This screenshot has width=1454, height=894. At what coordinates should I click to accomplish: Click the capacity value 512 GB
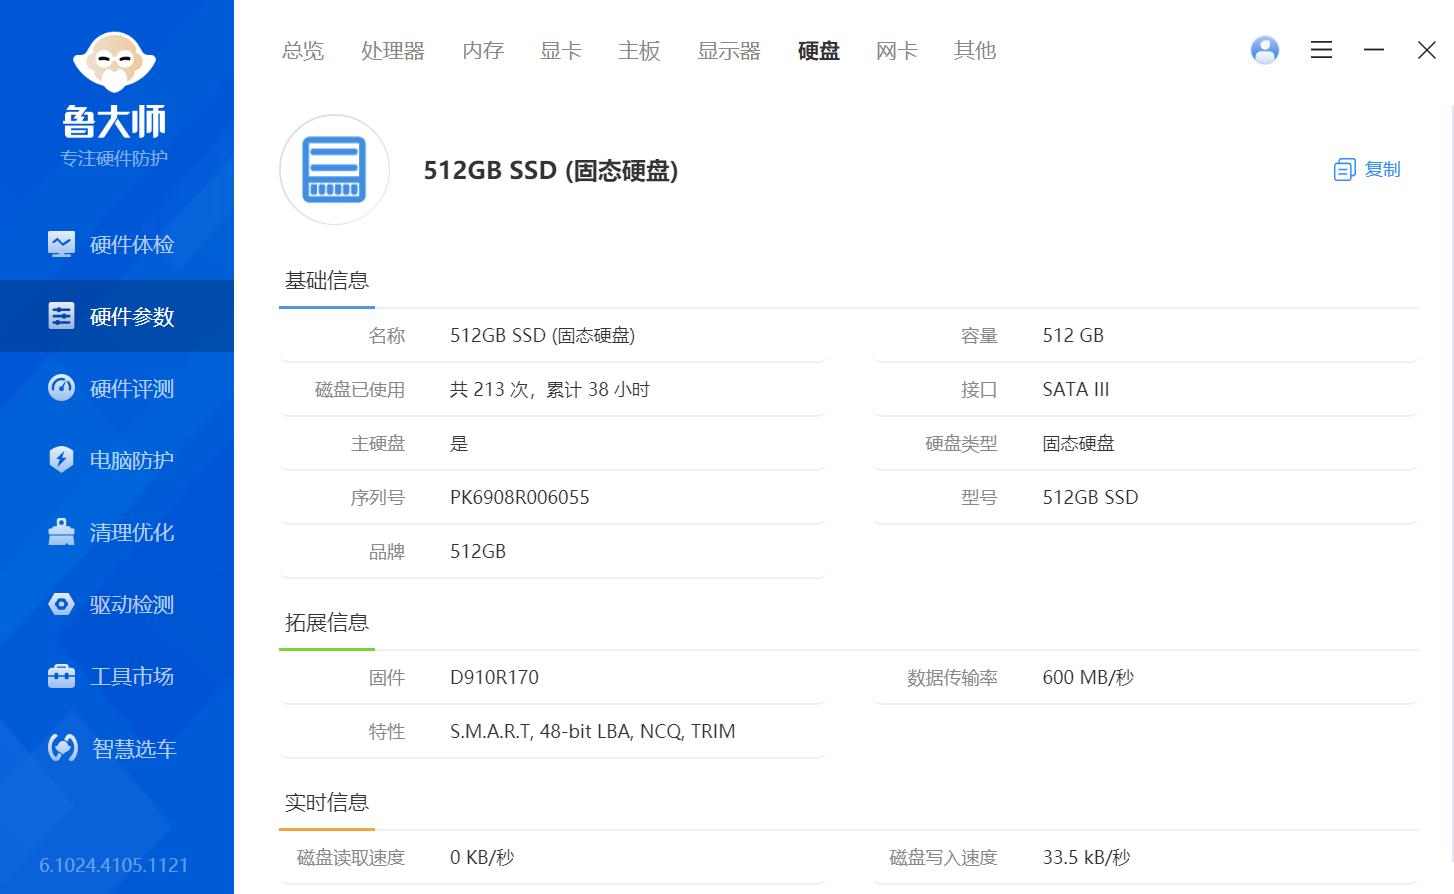pos(1073,335)
